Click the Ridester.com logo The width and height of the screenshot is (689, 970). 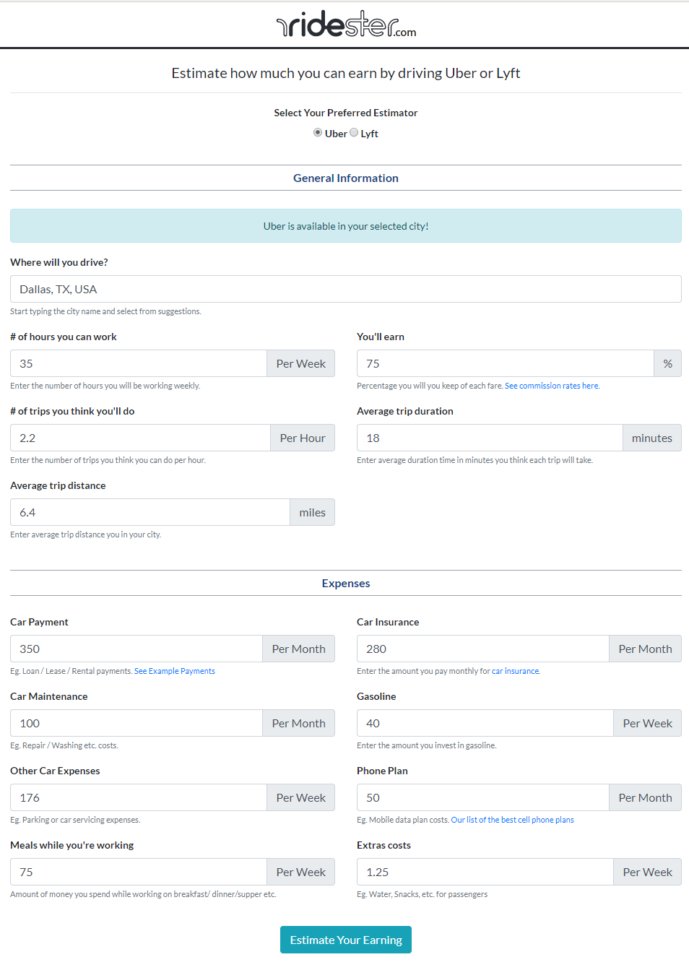click(344, 22)
